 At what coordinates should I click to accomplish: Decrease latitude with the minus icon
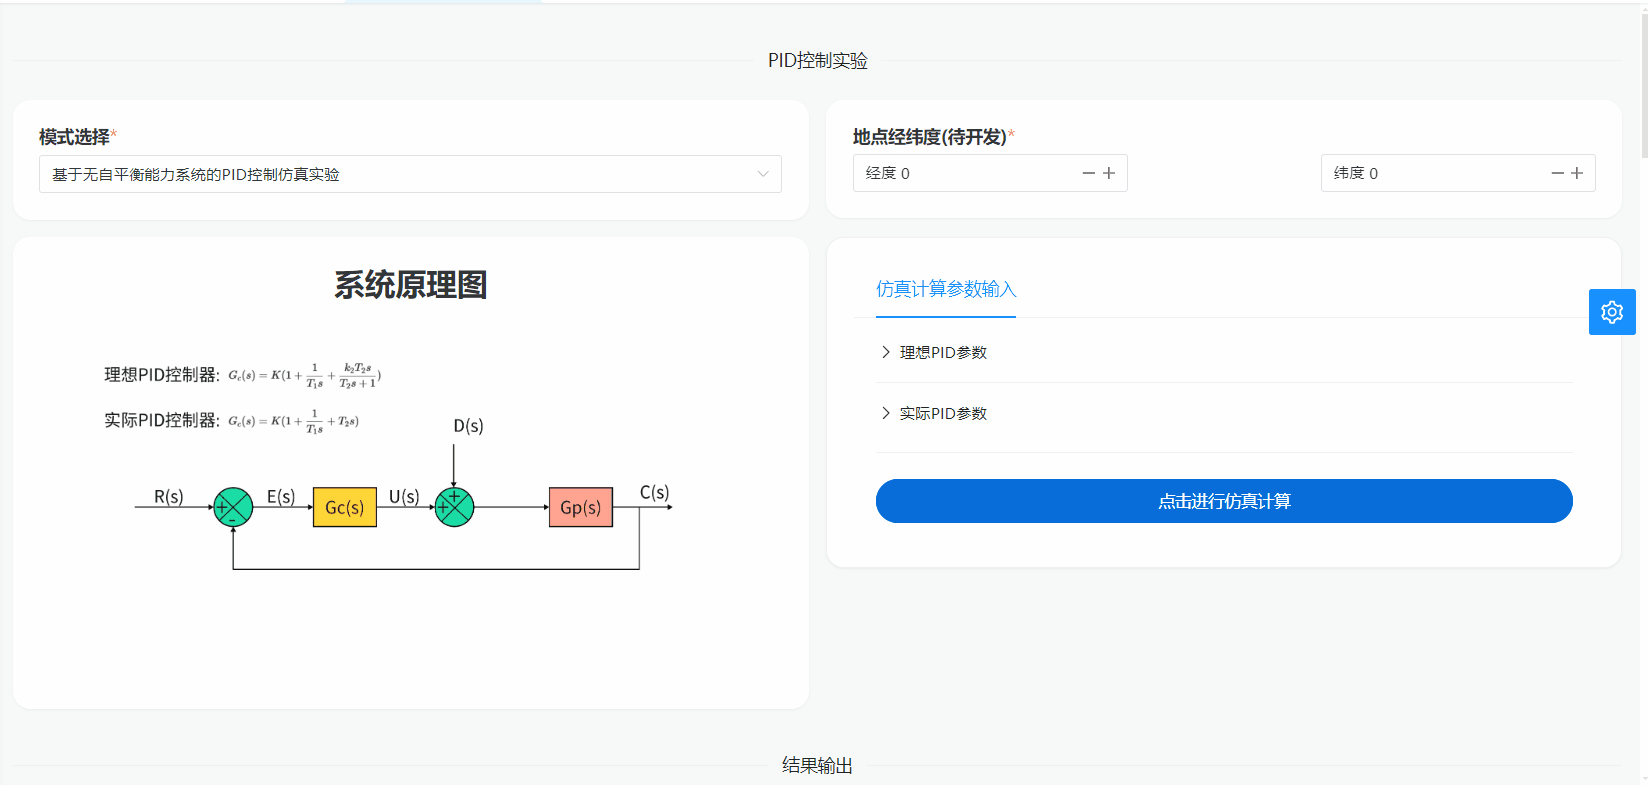pyautogui.click(x=1557, y=173)
